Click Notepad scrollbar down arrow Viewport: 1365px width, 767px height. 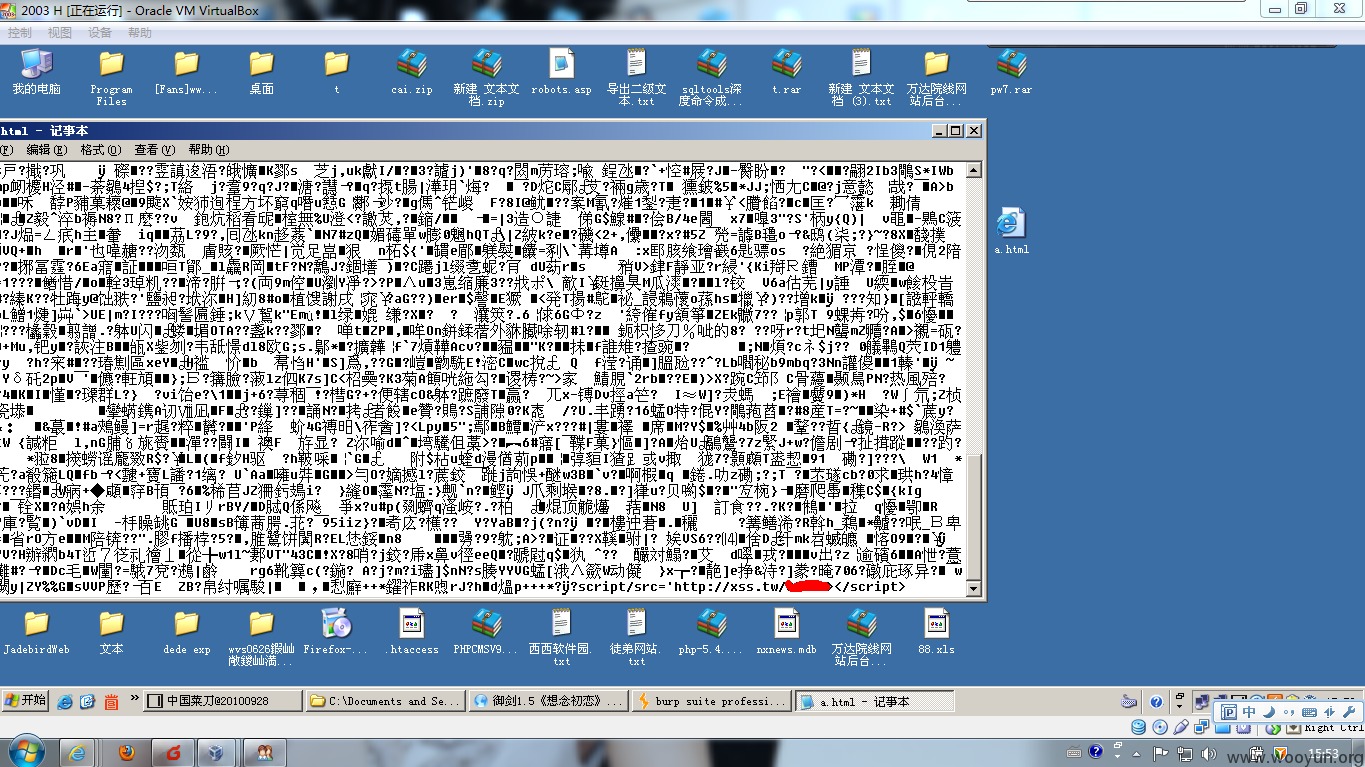(975, 589)
